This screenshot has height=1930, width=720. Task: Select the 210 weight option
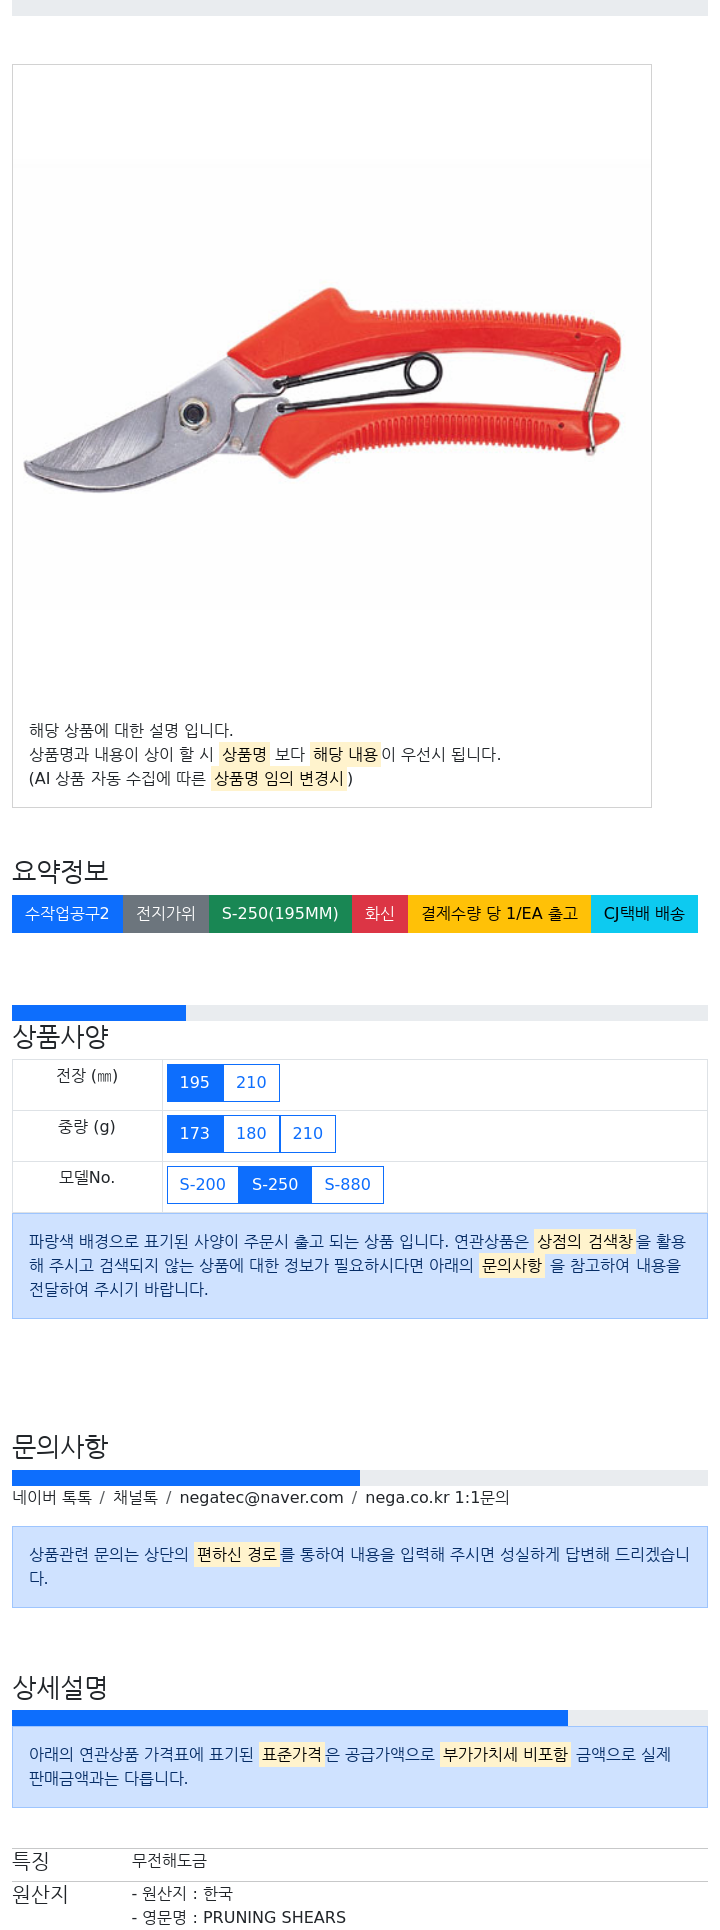(308, 1134)
